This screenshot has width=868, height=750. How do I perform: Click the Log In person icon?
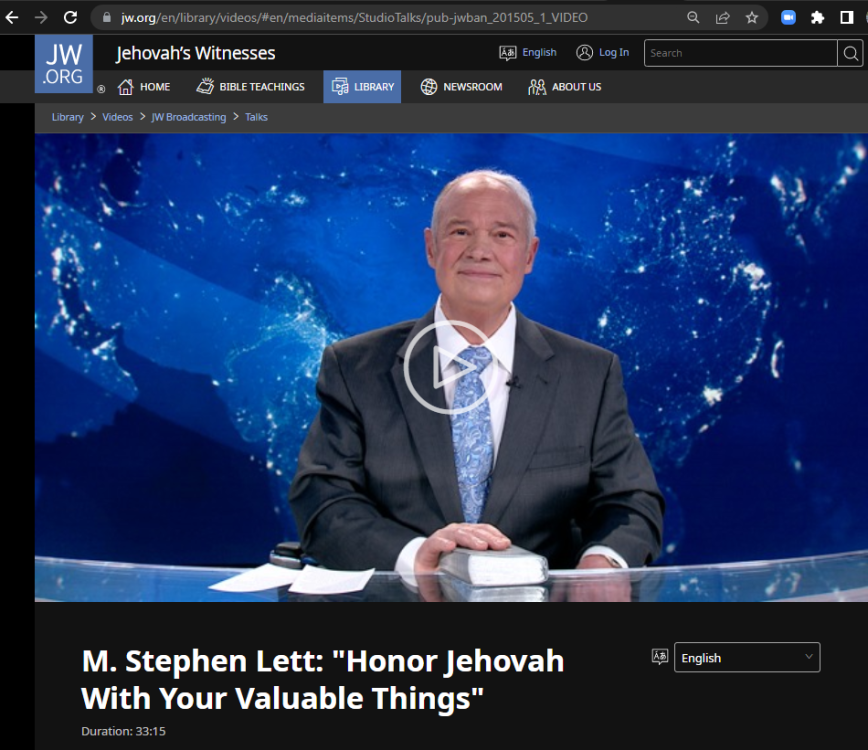pyautogui.click(x=584, y=52)
